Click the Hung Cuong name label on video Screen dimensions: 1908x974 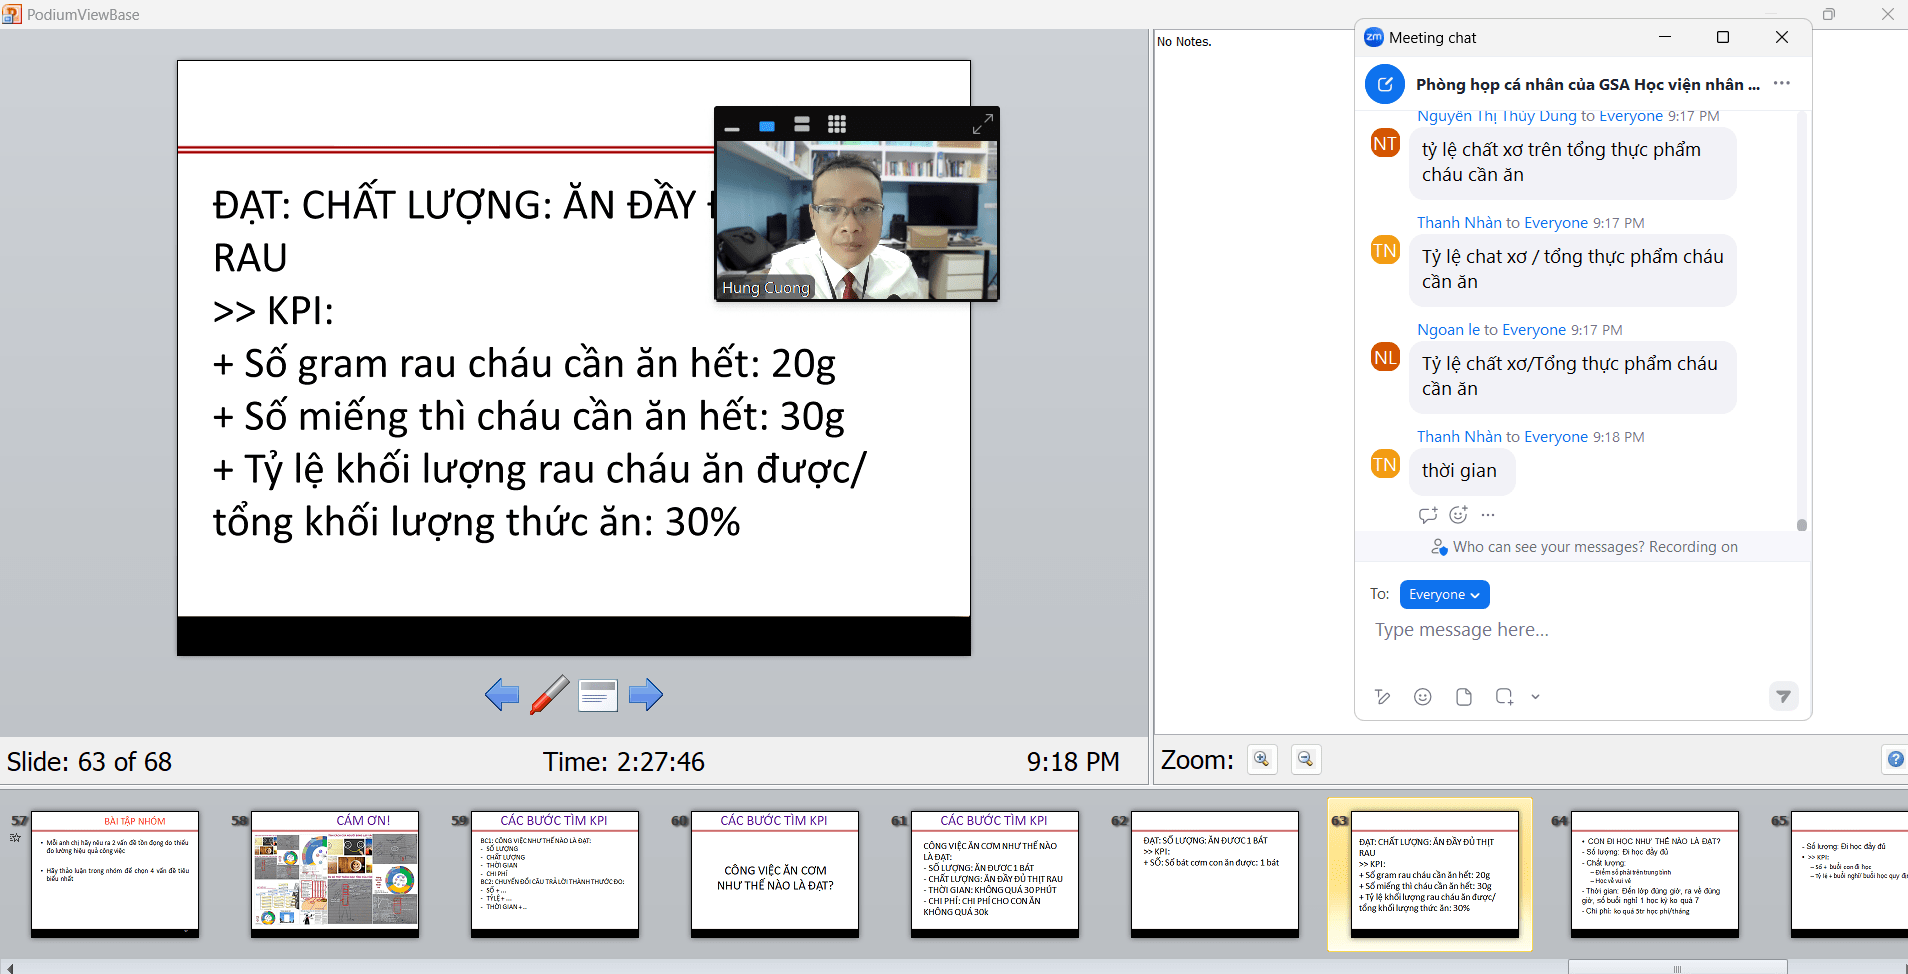(x=766, y=288)
